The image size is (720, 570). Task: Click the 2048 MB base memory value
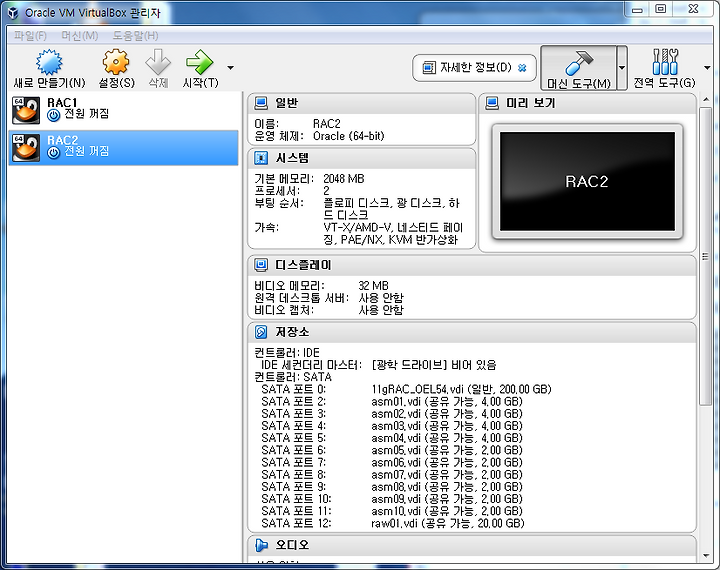click(343, 179)
